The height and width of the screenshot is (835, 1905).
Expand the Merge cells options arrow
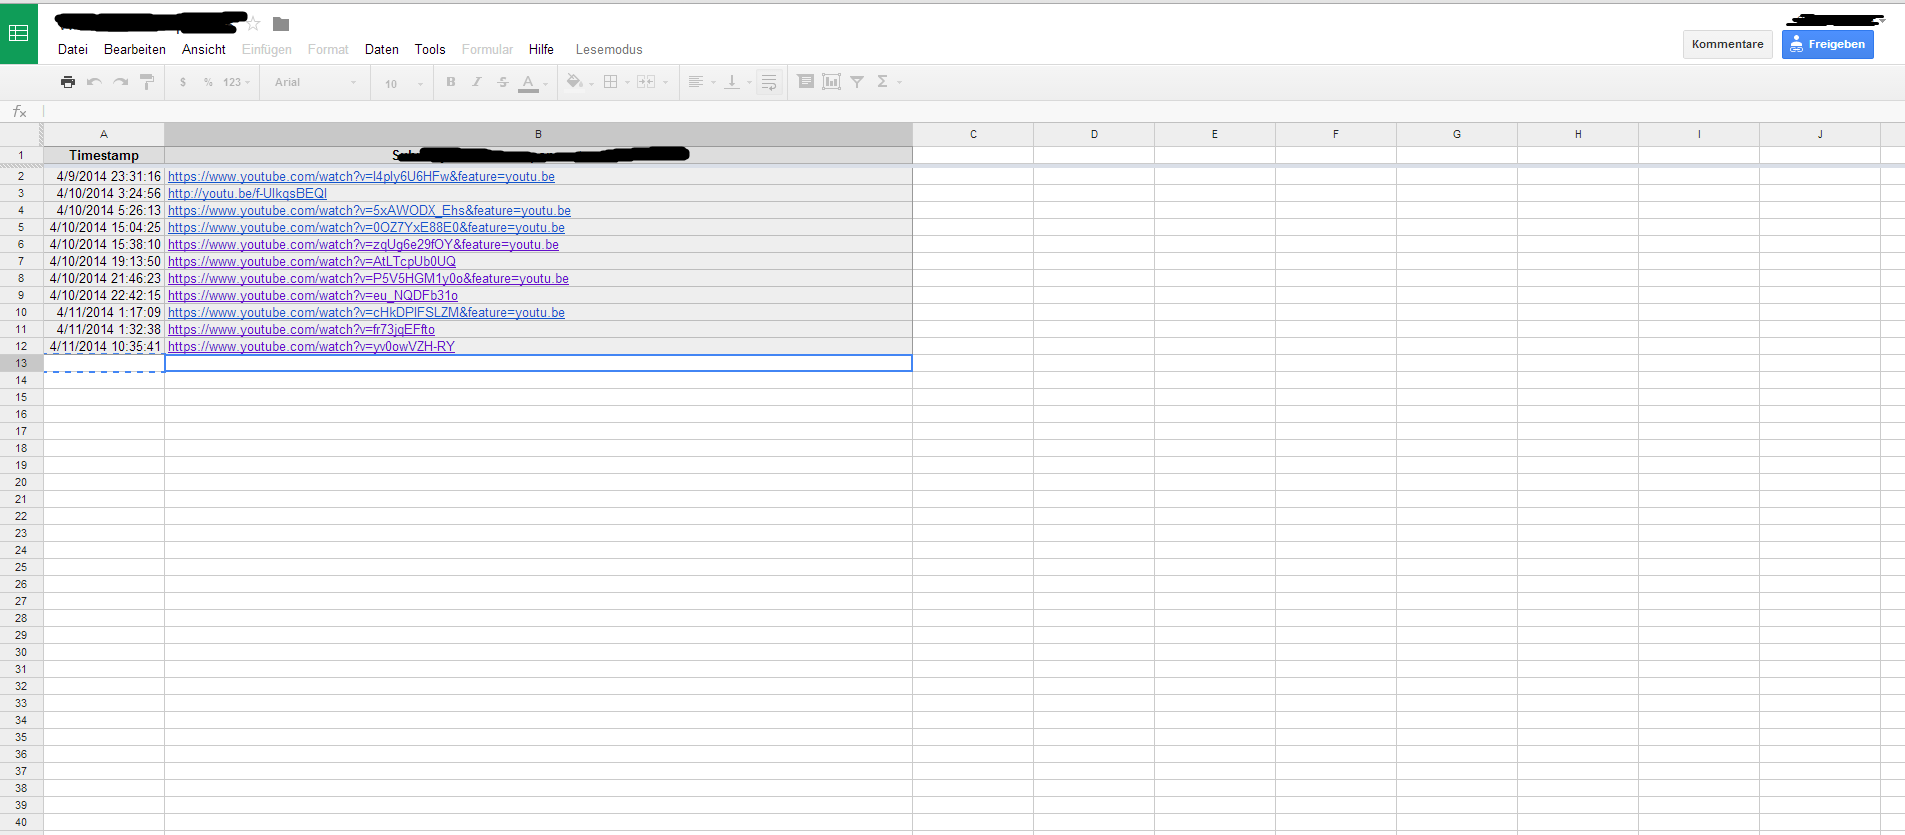tap(665, 83)
